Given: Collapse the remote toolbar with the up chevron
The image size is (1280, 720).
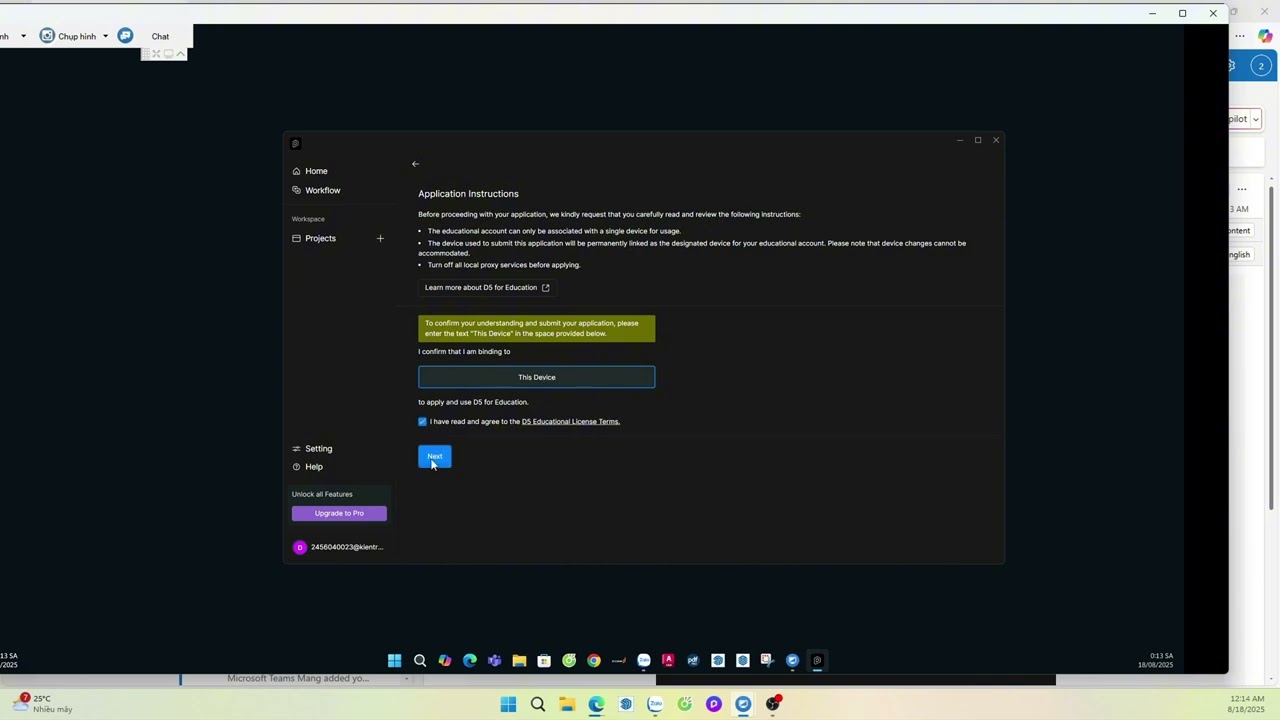Looking at the screenshot, I should tap(180, 54).
